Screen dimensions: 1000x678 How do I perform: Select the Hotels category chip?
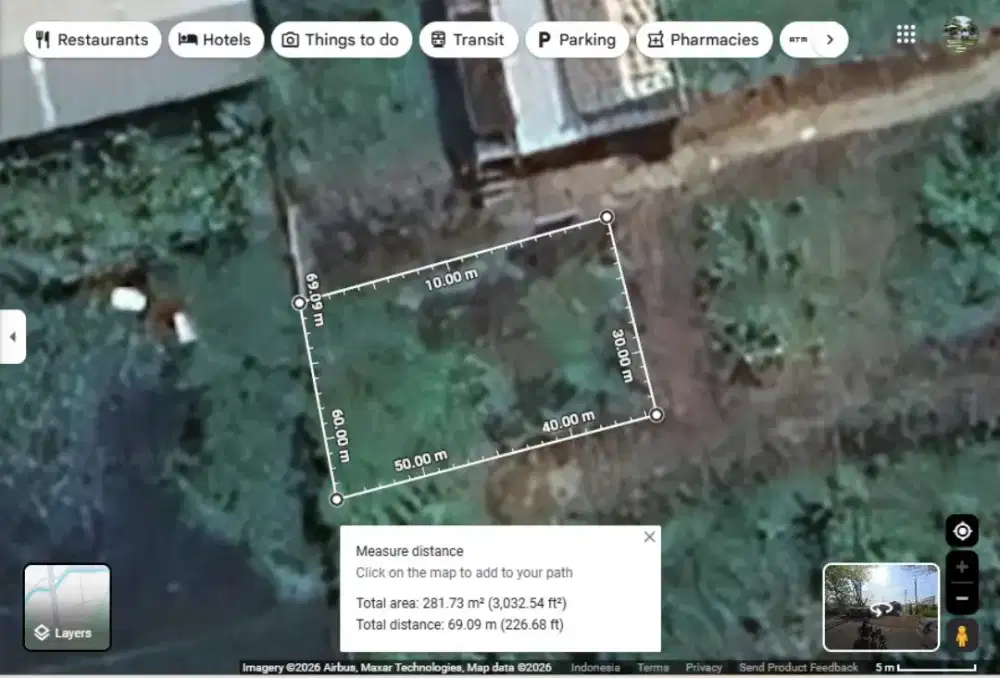coord(216,40)
